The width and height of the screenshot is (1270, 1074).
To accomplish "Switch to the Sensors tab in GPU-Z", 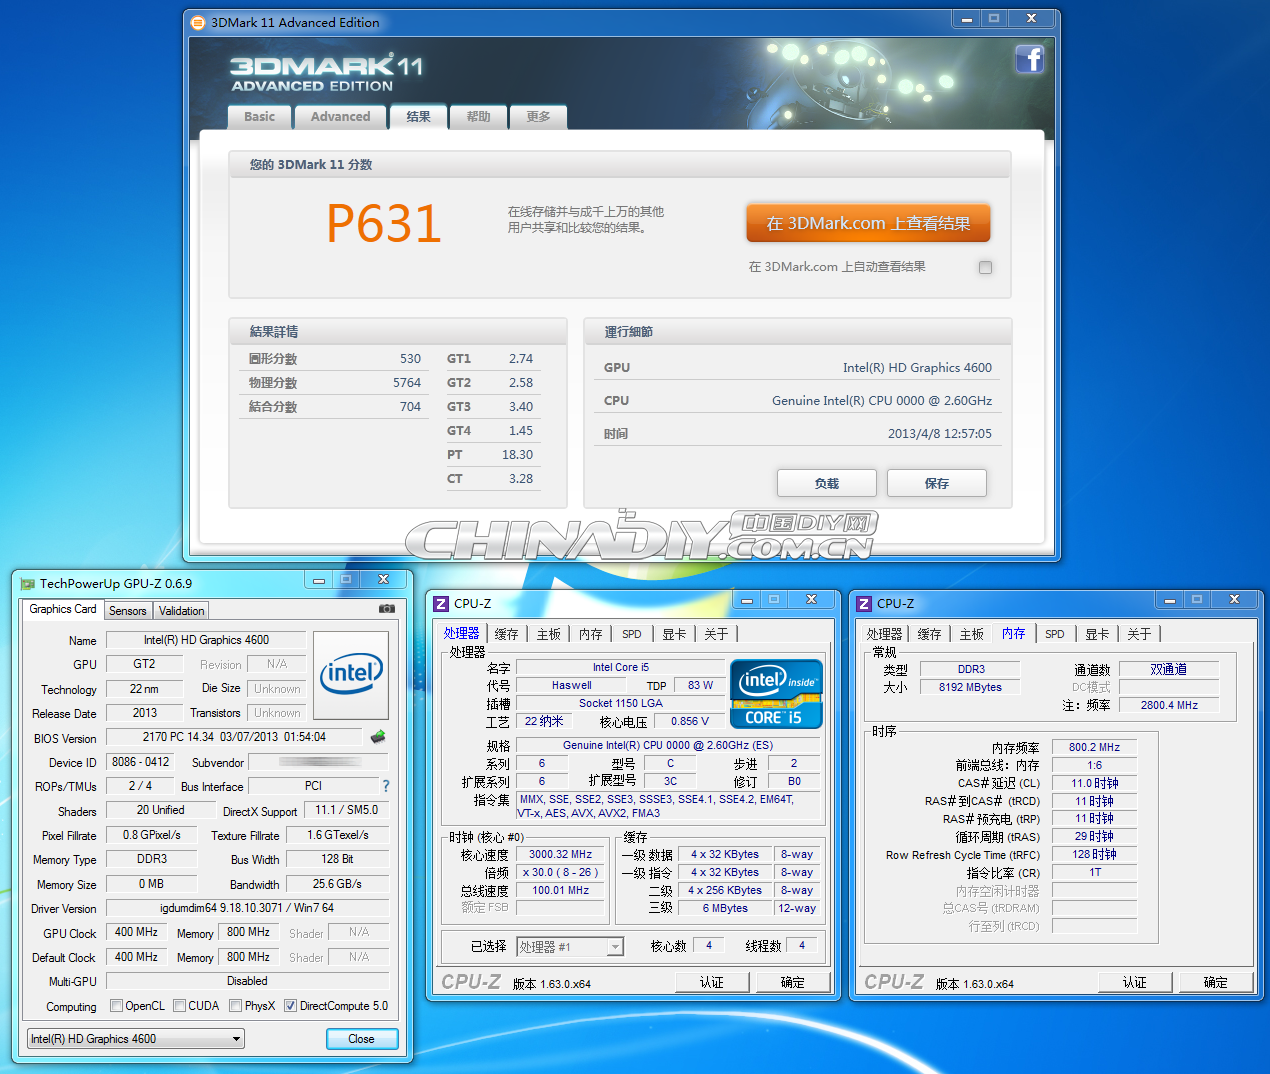I will 127,610.
